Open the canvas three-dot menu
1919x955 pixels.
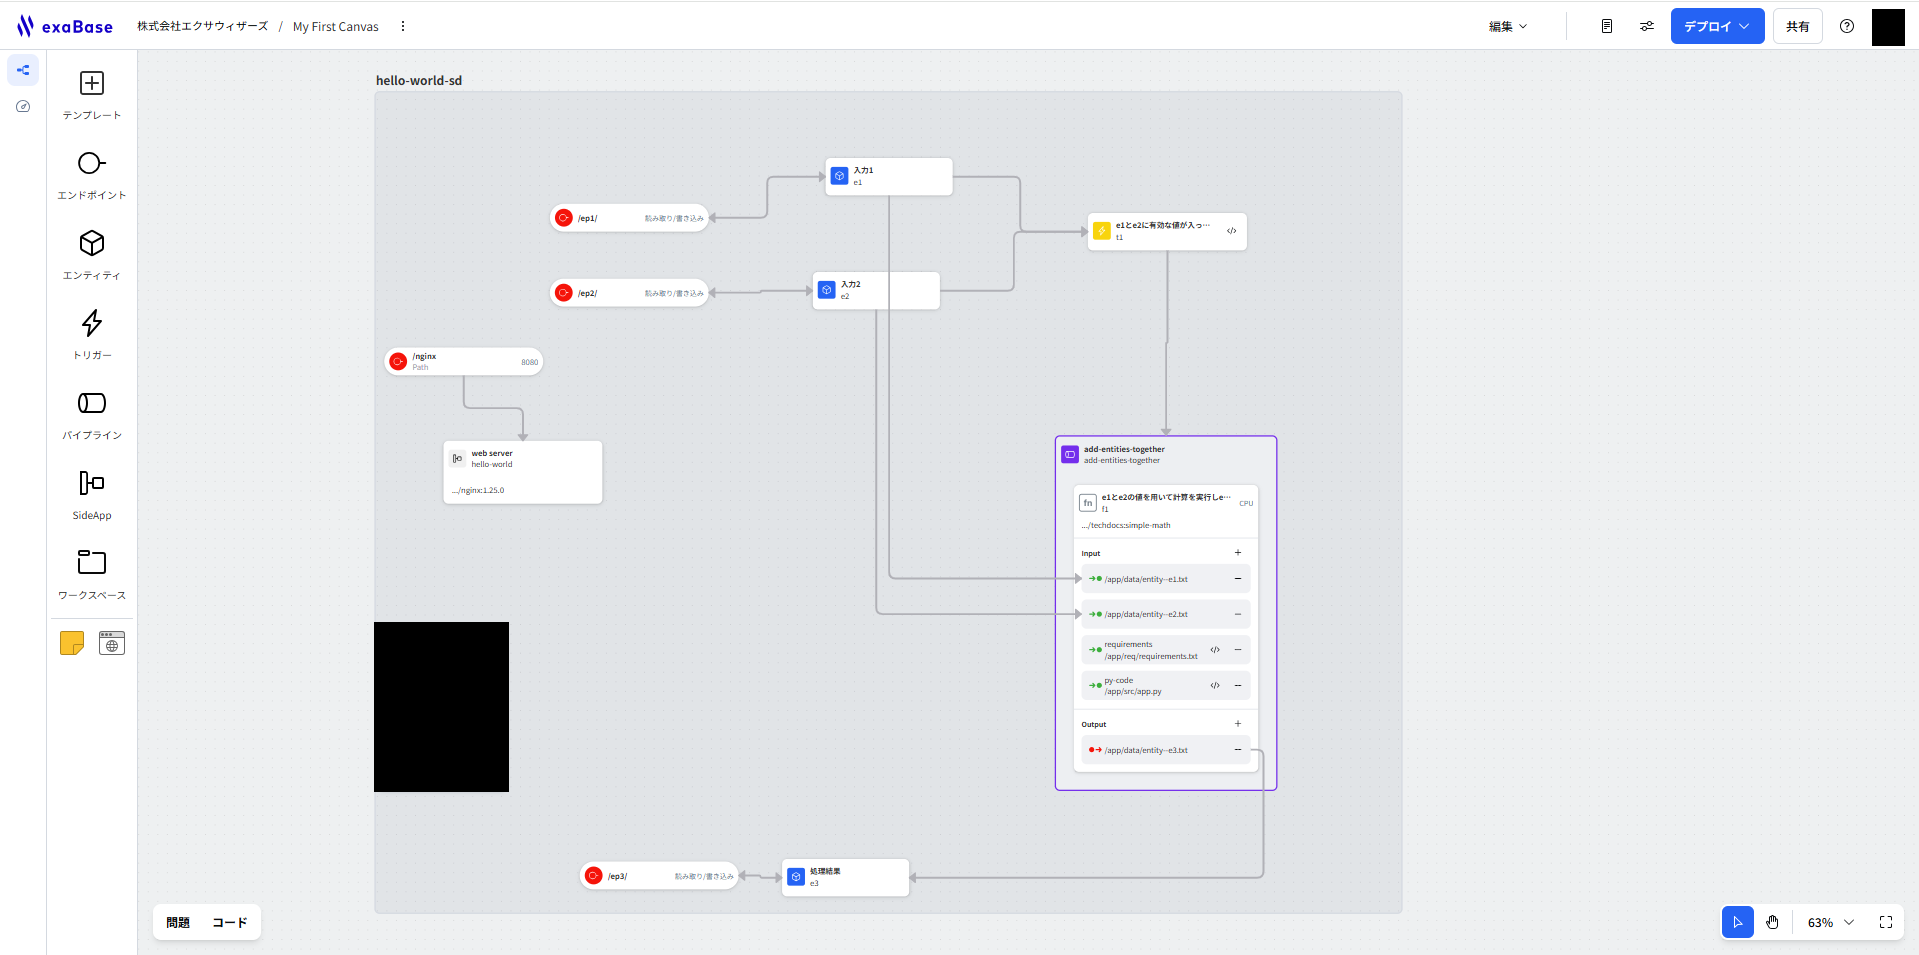403,26
